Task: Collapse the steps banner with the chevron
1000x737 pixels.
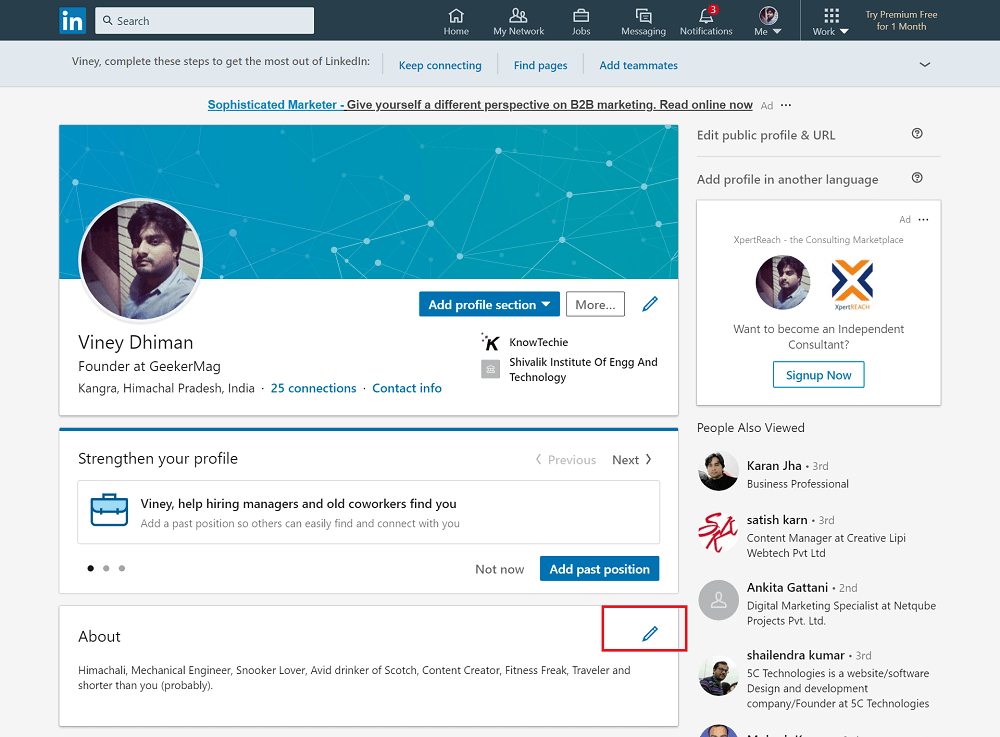Action: point(925,64)
